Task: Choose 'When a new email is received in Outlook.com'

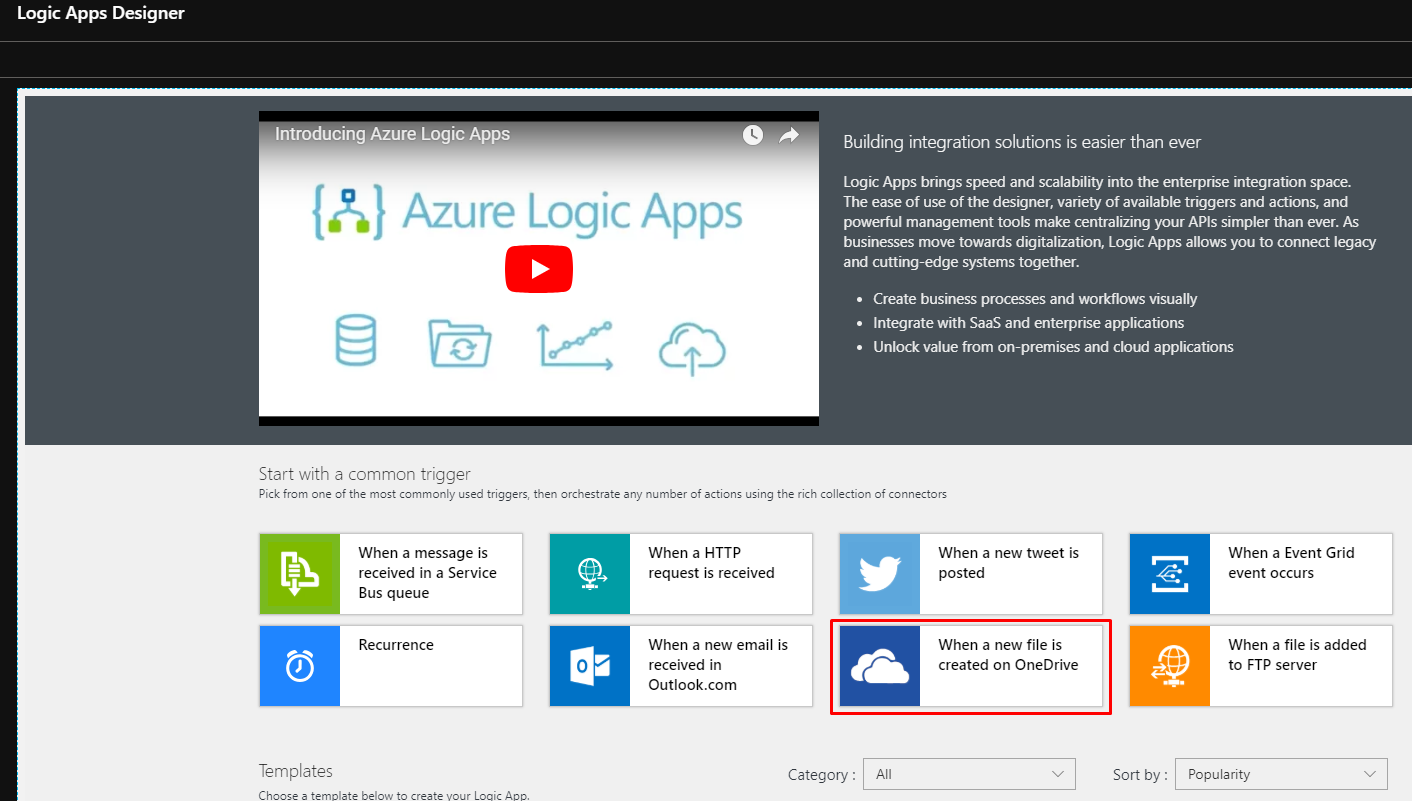Action: pyautogui.click(x=681, y=666)
